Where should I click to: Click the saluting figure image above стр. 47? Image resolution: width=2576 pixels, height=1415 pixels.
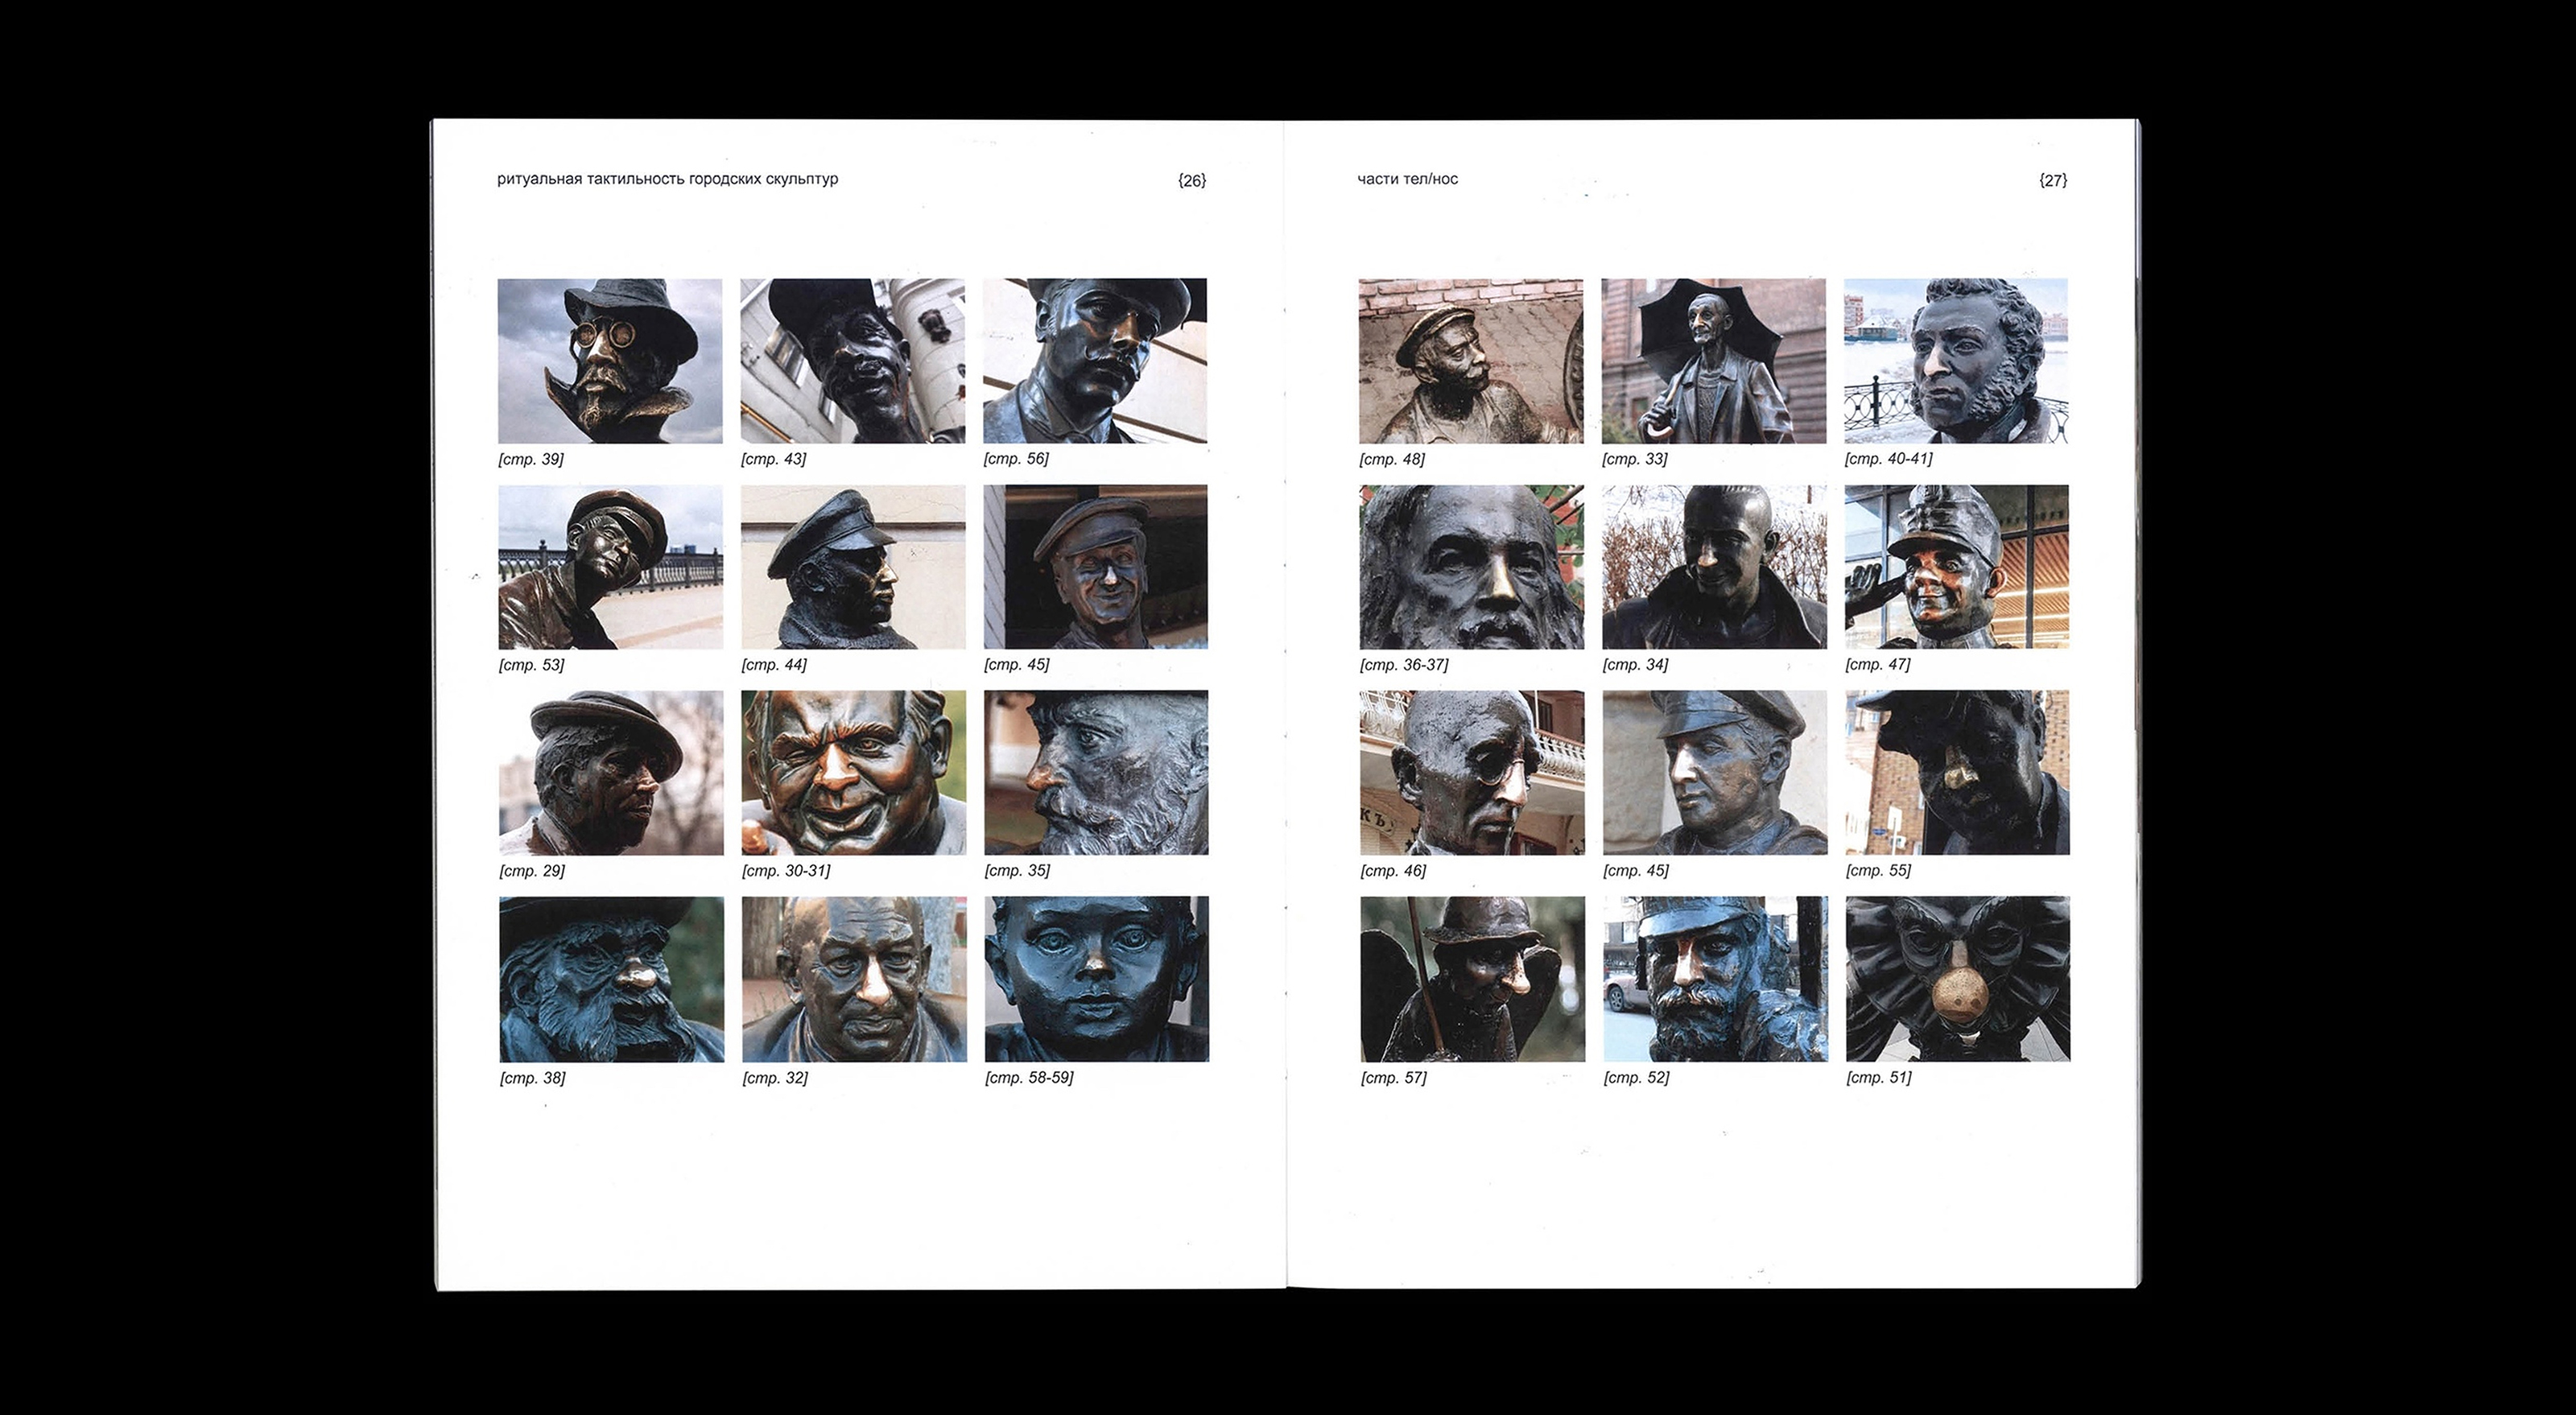point(1956,567)
